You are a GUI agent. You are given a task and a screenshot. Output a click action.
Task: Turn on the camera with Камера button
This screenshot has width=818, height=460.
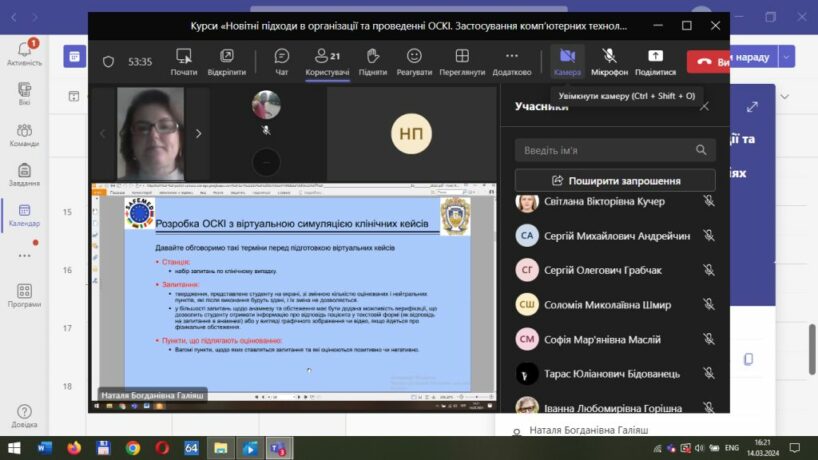(567, 61)
